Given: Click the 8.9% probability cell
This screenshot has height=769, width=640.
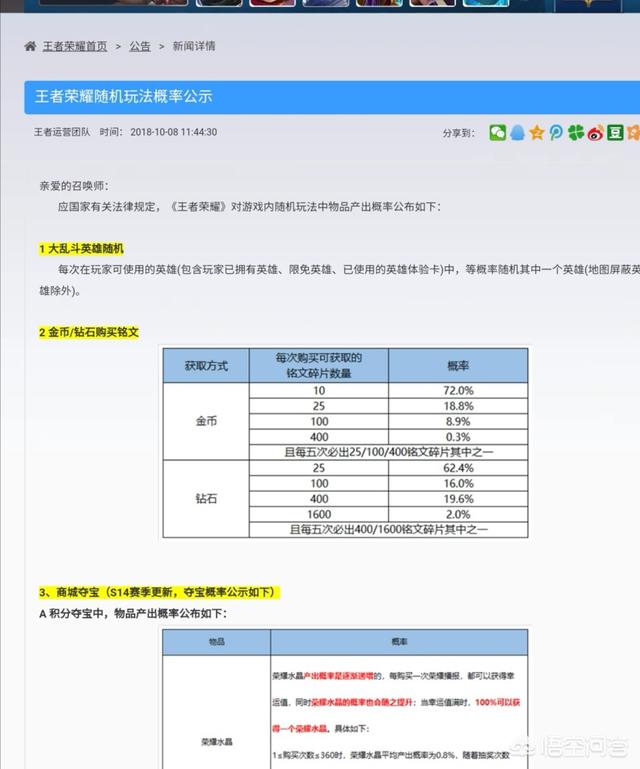Looking at the screenshot, I should (458, 421).
